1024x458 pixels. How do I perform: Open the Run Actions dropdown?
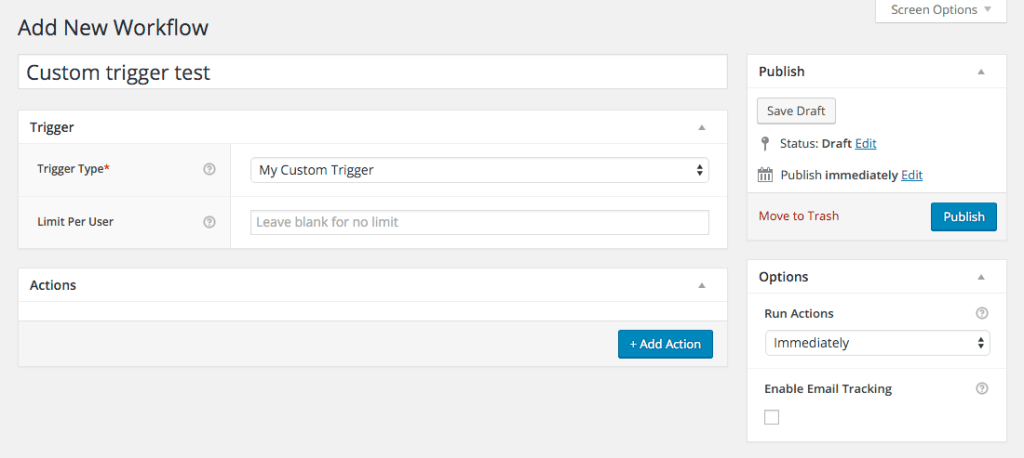[877, 343]
